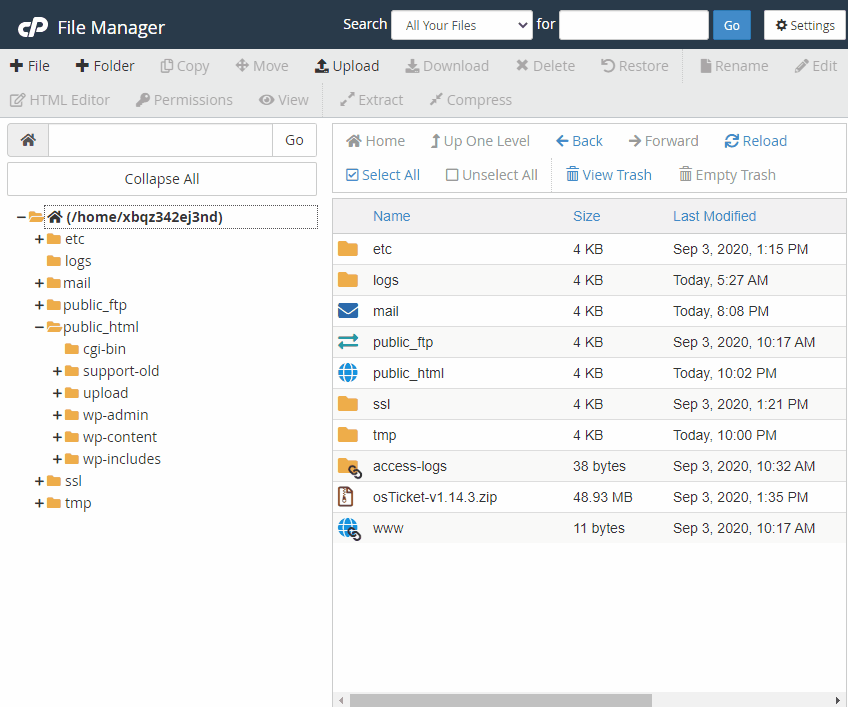Click the public_html globe icon in list
Viewport: 848px width, 707px height.
pos(348,373)
